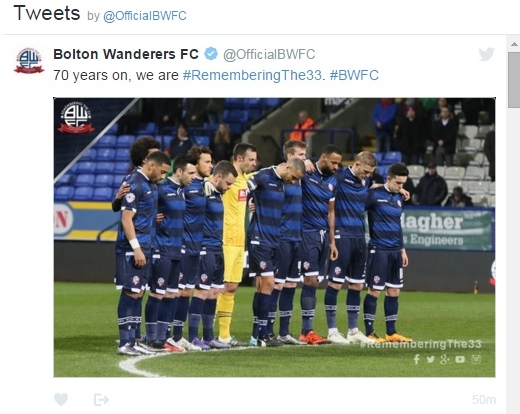Click the Bolton Wanderers crest avatar
This screenshot has width=520, height=414.
coord(29,60)
